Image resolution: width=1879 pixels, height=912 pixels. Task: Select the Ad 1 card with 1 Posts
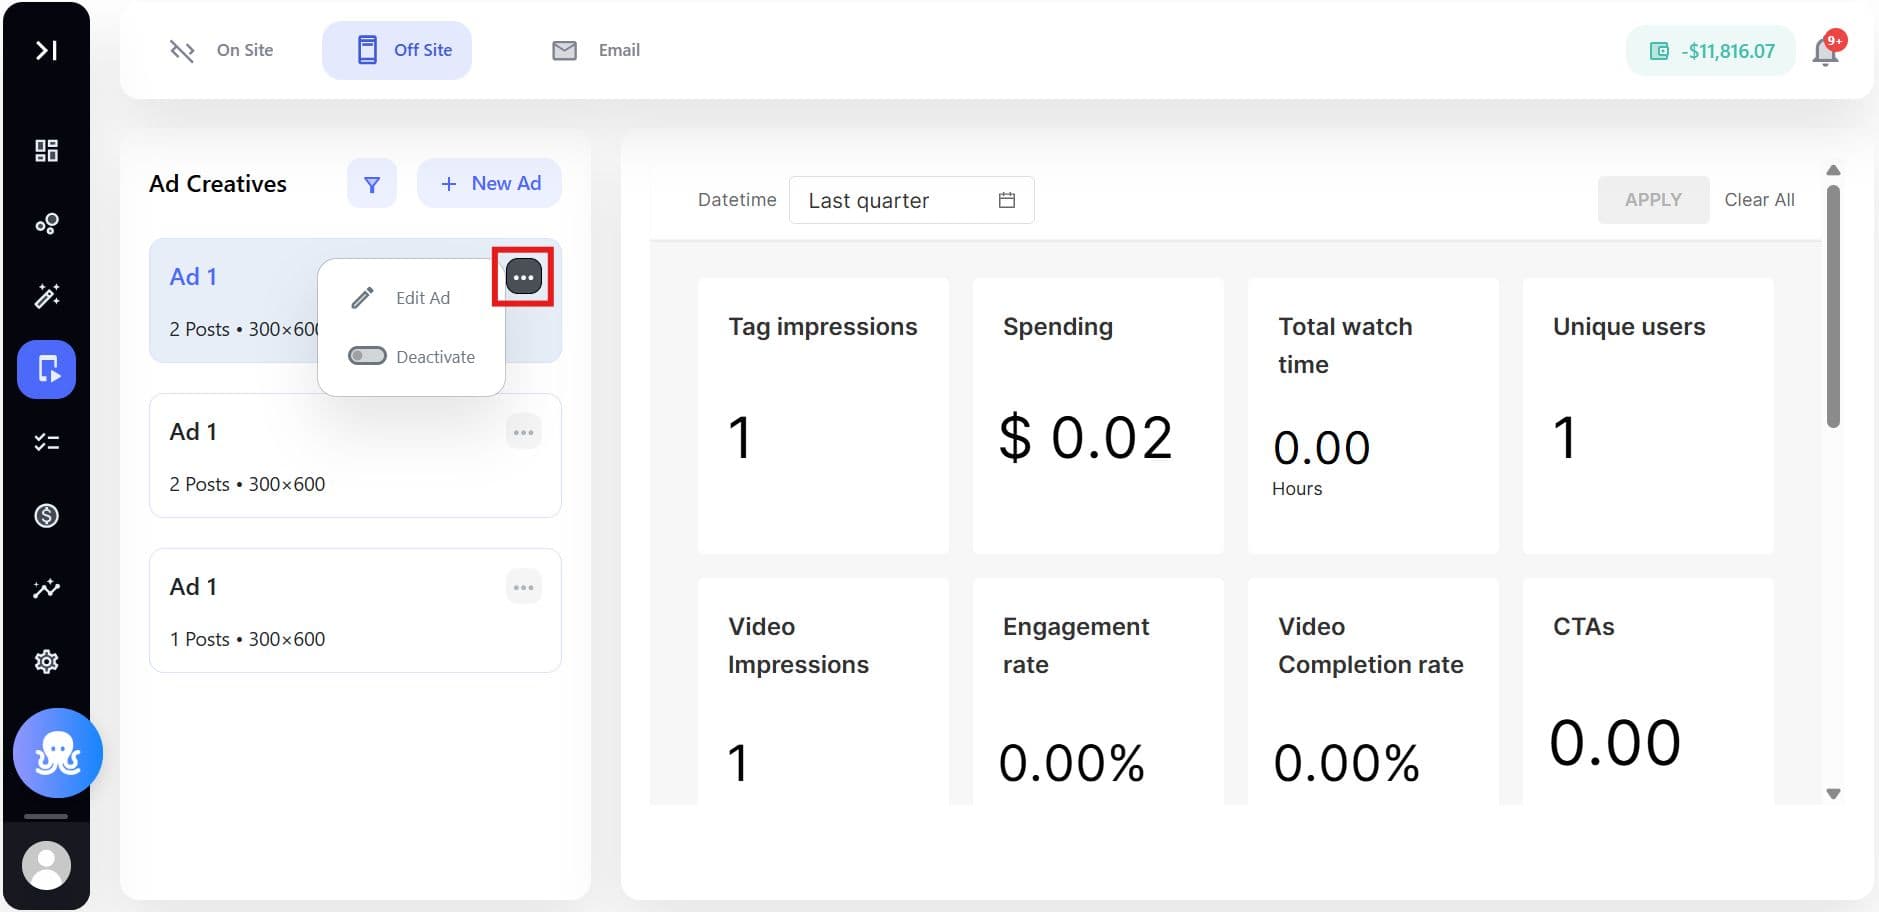[355, 610]
